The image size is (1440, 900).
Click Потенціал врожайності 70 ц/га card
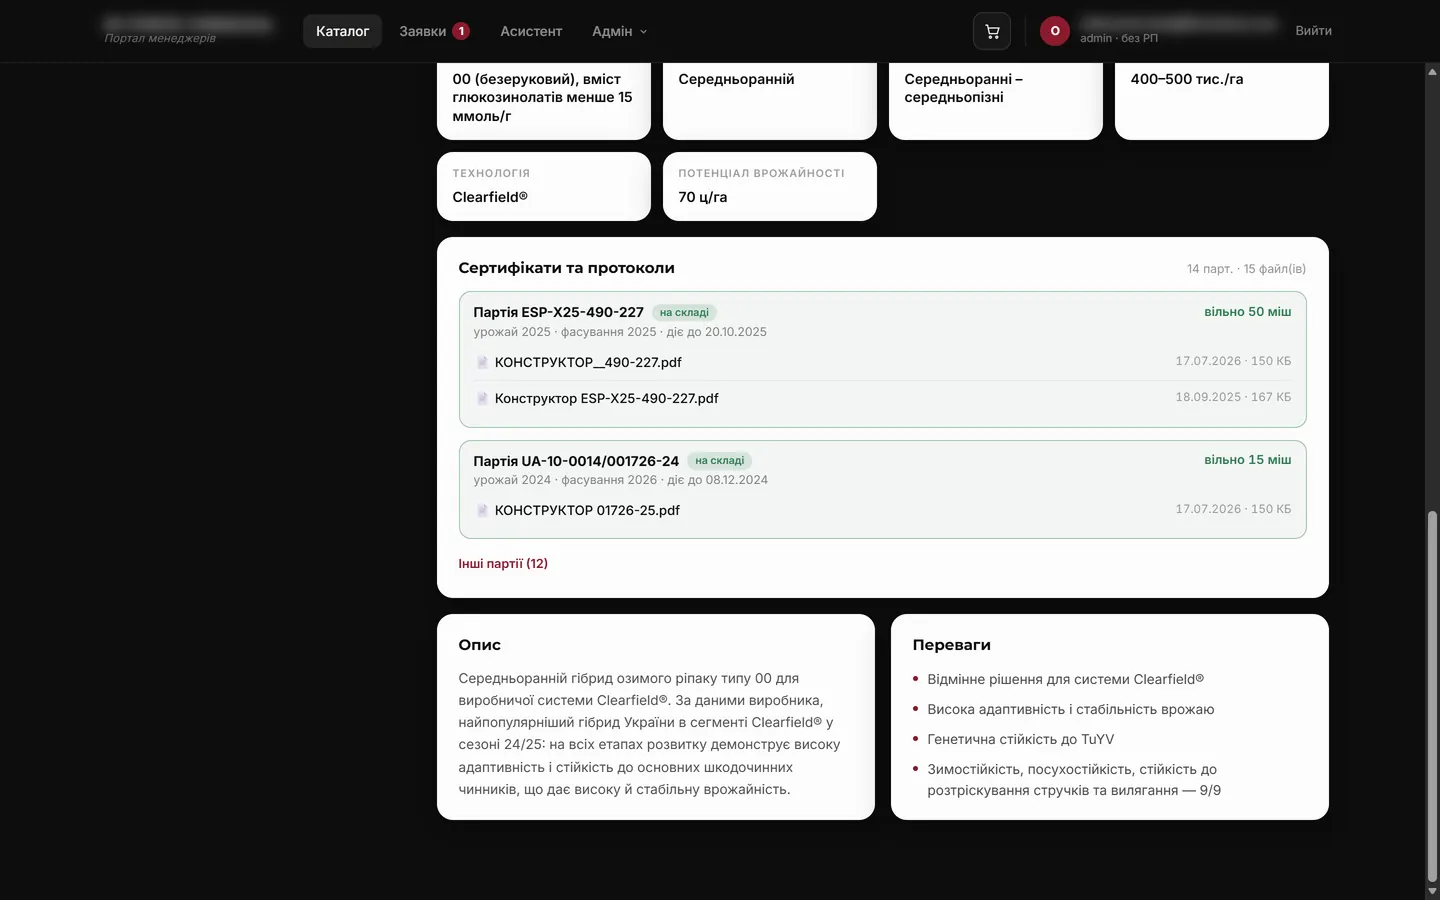click(x=770, y=186)
